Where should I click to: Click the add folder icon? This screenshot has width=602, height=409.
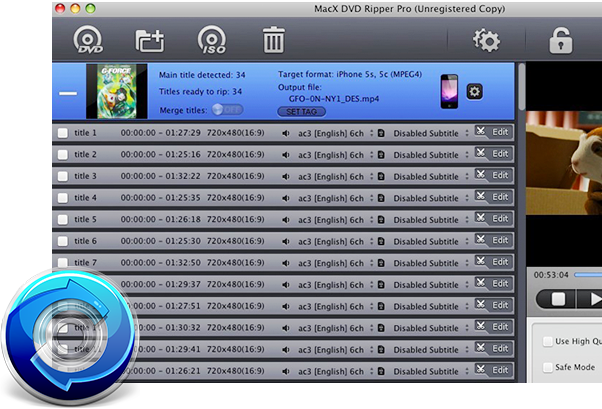[150, 41]
